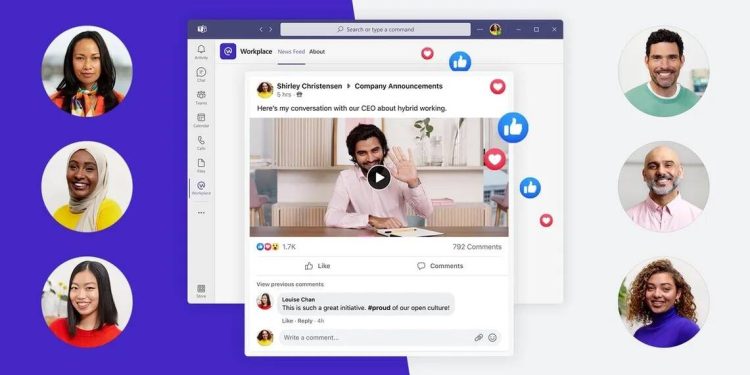
Task: Click the Workplace logo in header
Action: [228, 51]
